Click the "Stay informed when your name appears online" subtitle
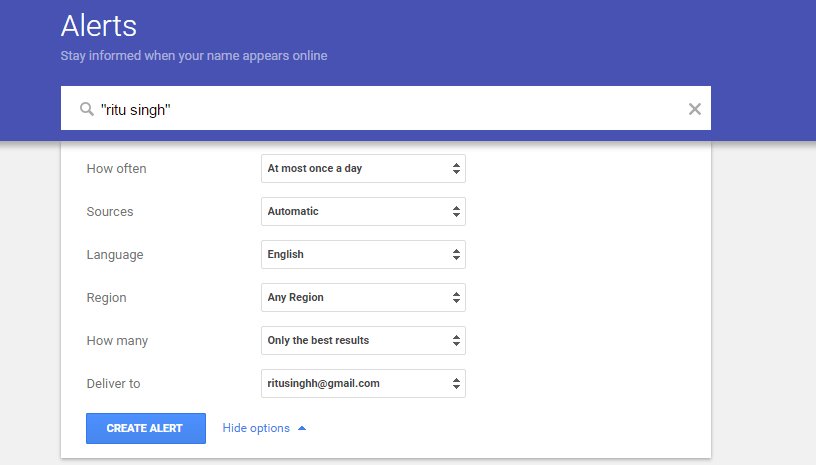 [x=194, y=56]
